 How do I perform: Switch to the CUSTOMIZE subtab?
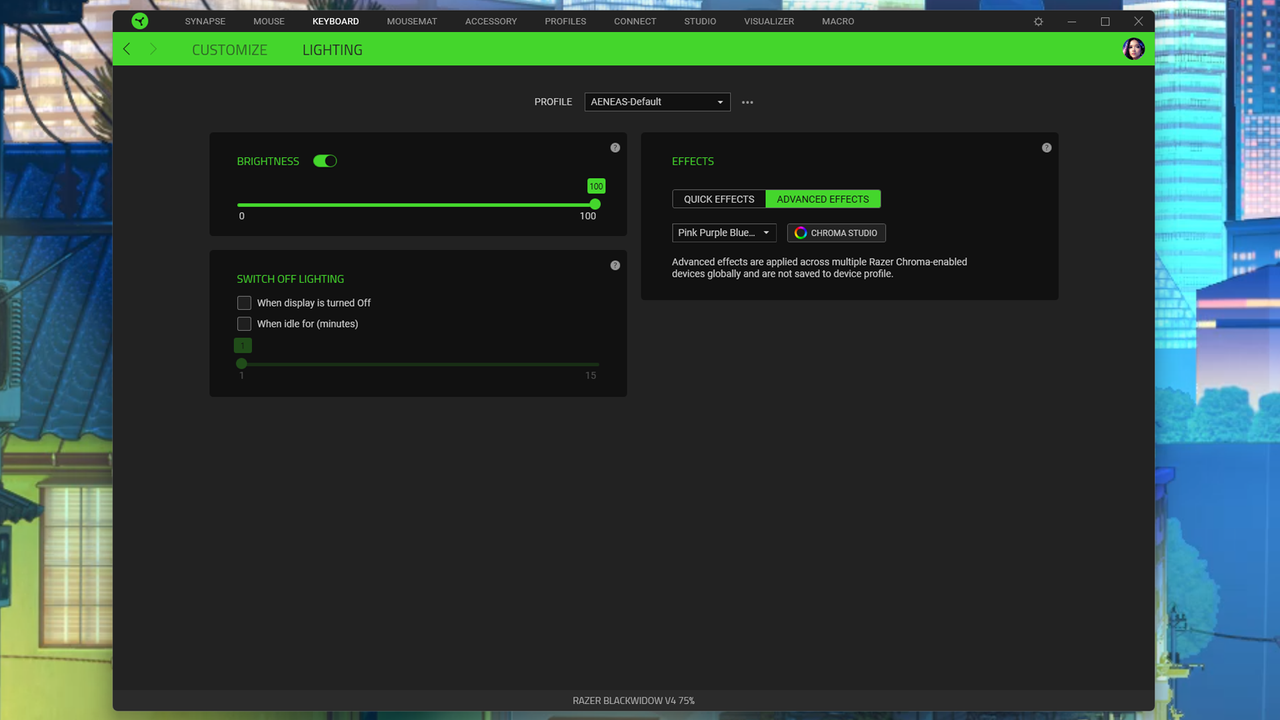(x=229, y=50)
